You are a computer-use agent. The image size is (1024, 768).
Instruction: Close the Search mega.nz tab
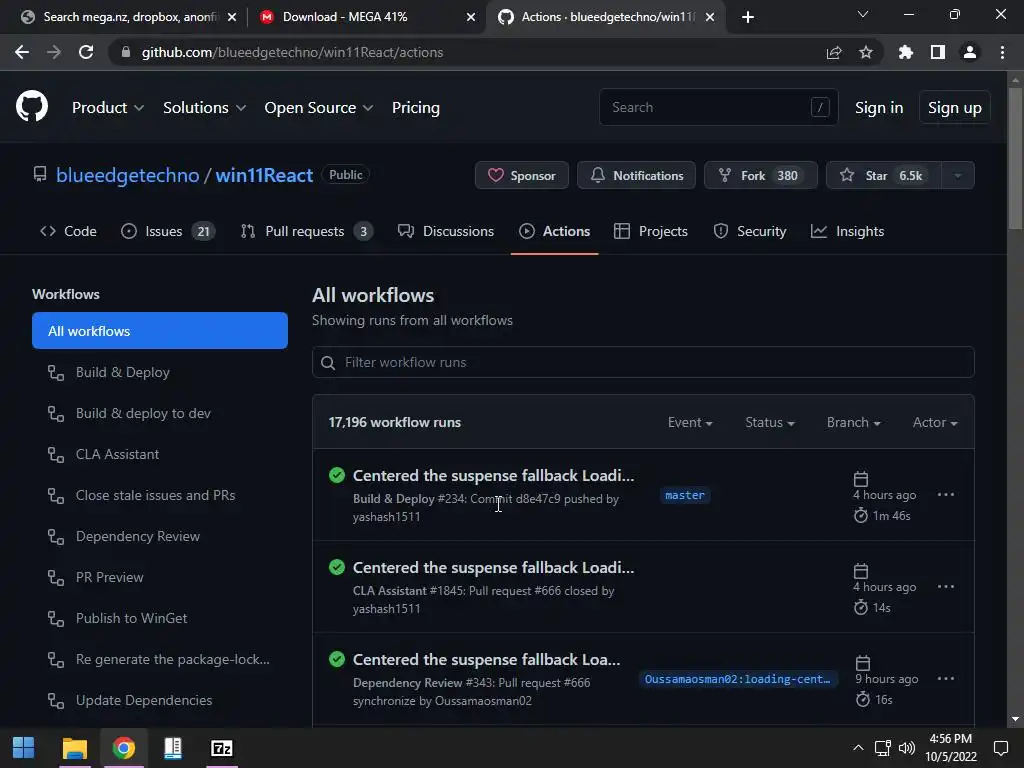[232, 17]
